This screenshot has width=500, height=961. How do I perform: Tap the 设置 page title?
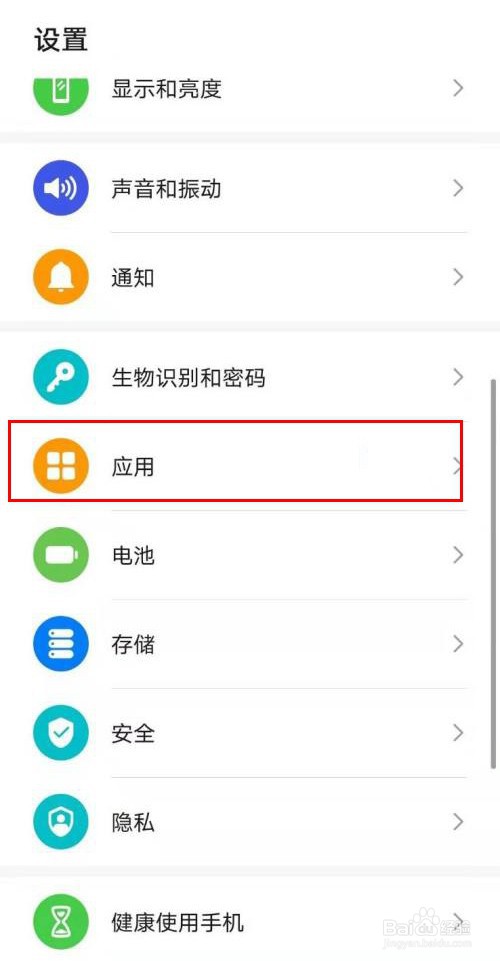point(61,40)
